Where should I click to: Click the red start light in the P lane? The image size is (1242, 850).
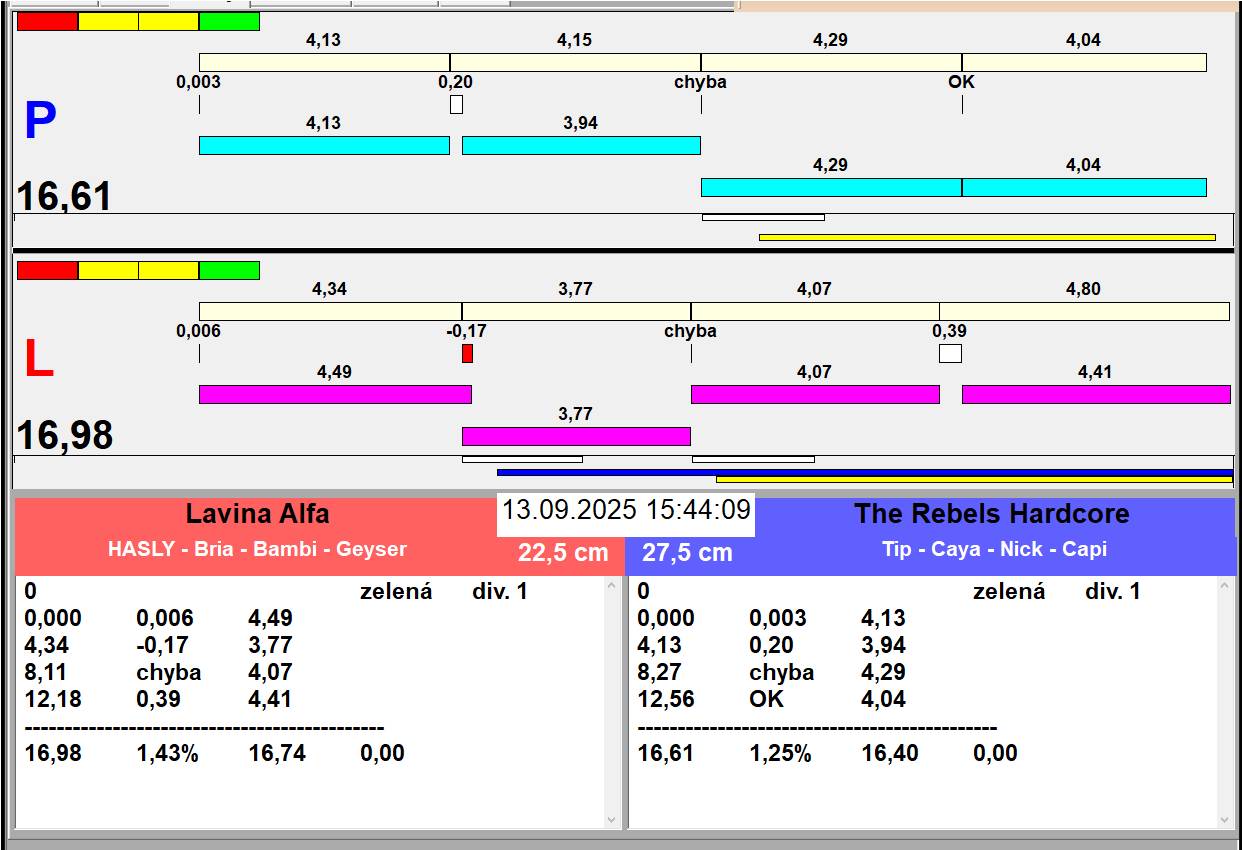[48, 21]
